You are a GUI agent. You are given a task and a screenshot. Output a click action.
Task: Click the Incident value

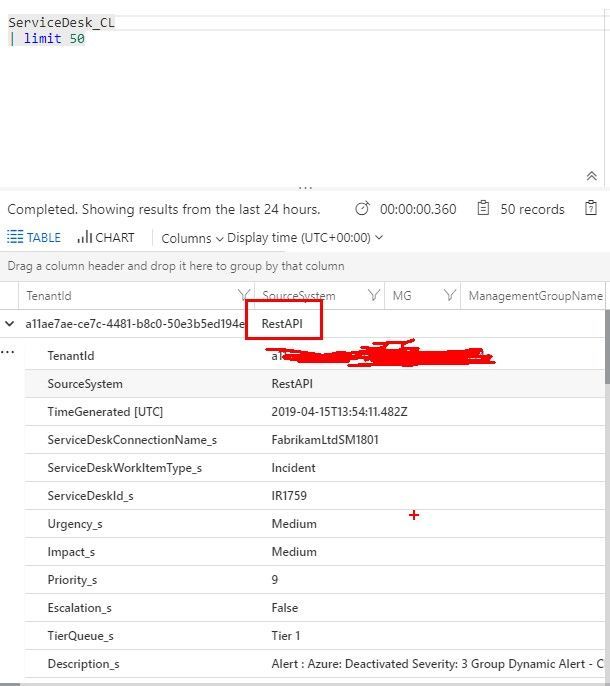tap(293, 468)
